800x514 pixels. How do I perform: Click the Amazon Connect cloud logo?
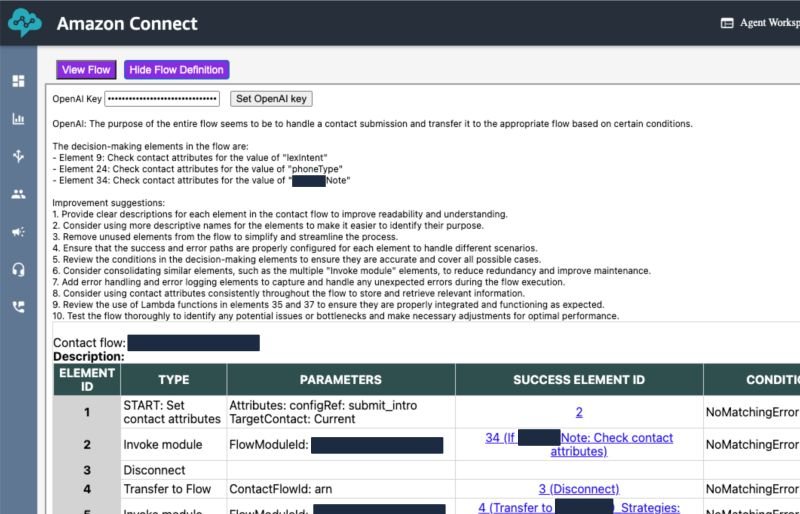coord(24,23)
